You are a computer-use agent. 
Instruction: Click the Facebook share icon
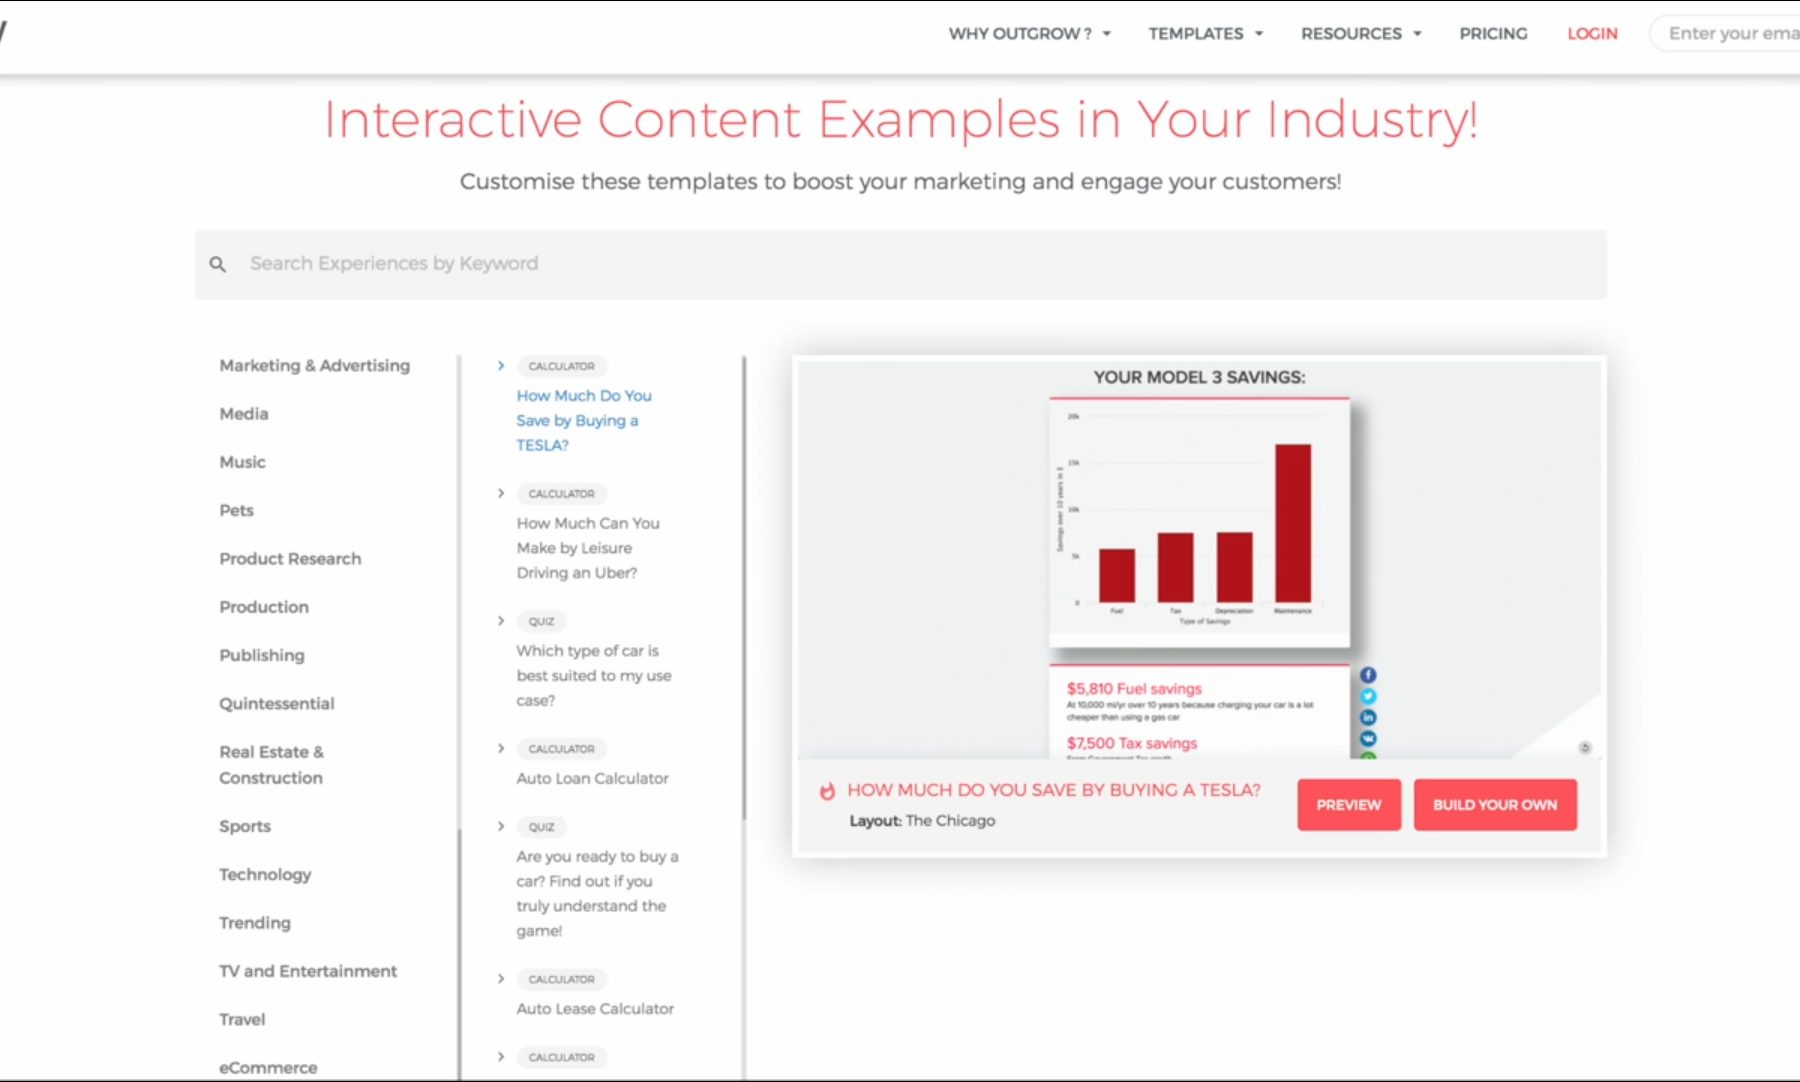coord(1368,675)
